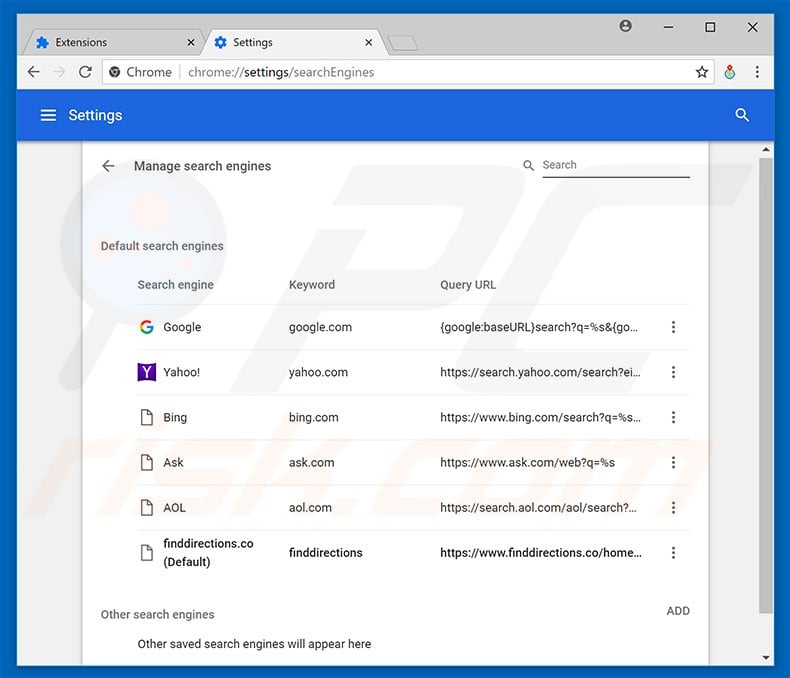The width and height of the screenshot is (790, 678).
Task: Click the https://www.finddirections.co query URL
Action: coord(541,553)
